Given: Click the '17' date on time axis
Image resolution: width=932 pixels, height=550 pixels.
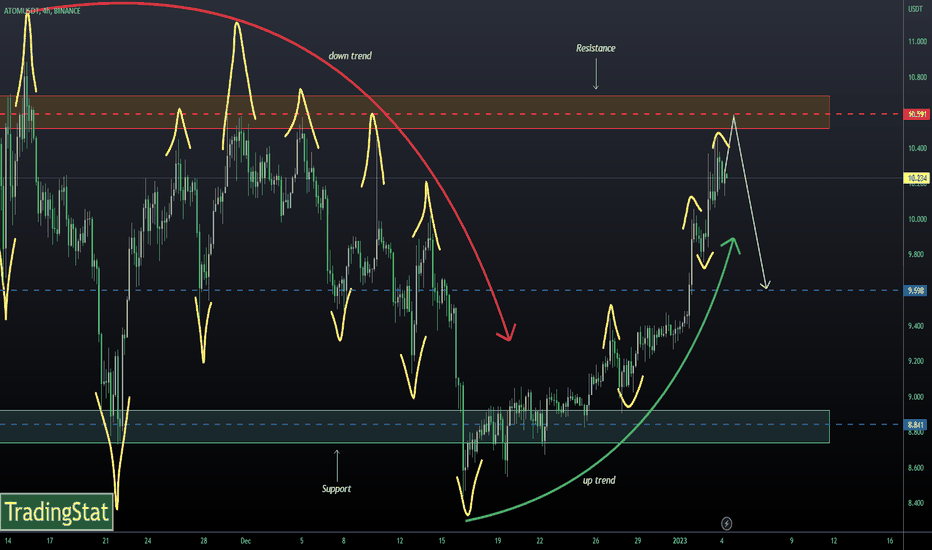Looking at the screenshot, I should [x=50, y=541].
